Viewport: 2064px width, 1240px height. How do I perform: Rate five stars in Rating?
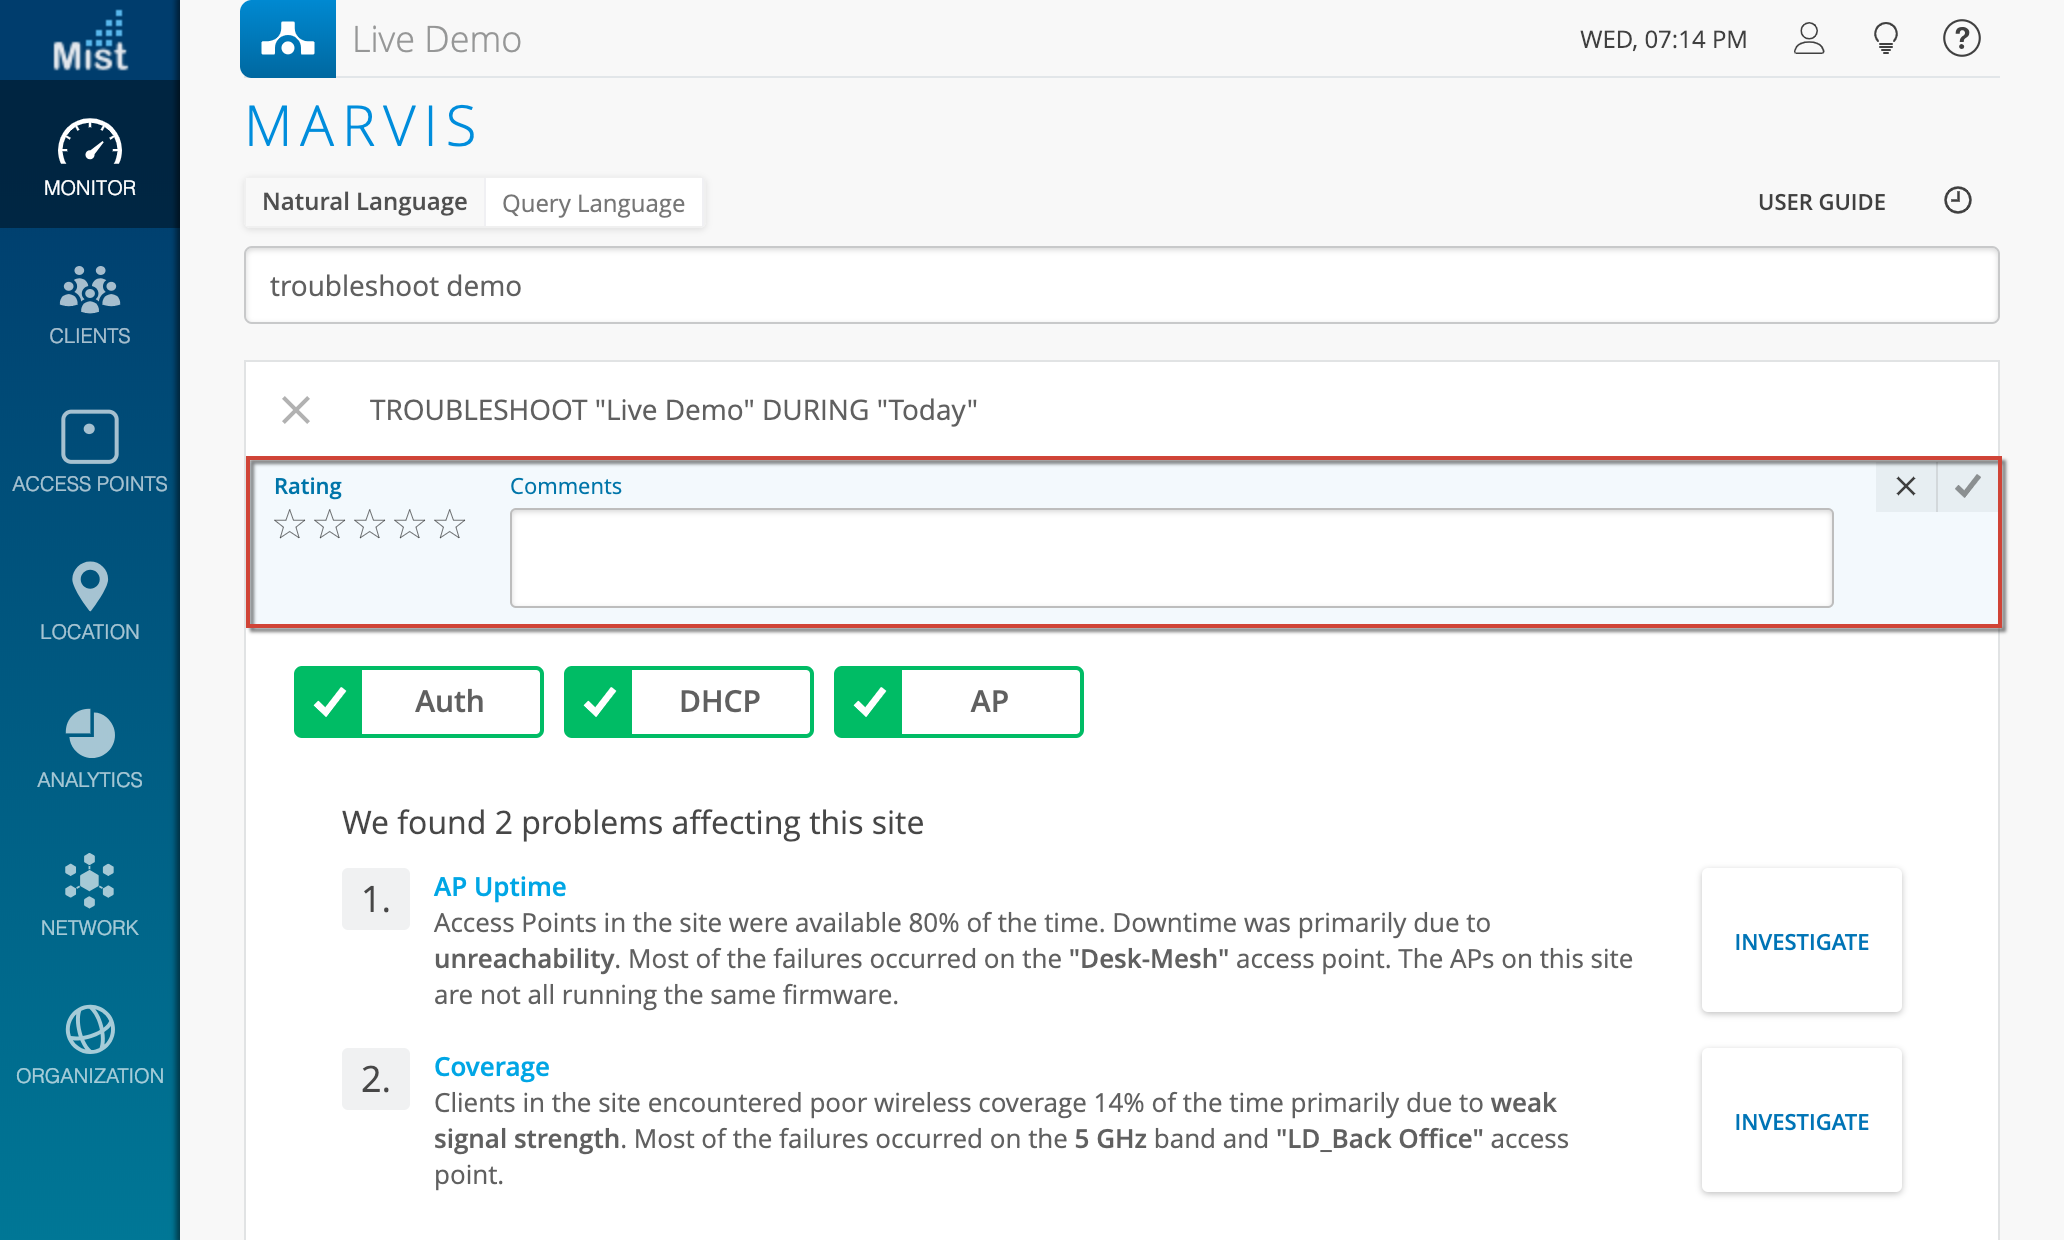click(450, 524)
